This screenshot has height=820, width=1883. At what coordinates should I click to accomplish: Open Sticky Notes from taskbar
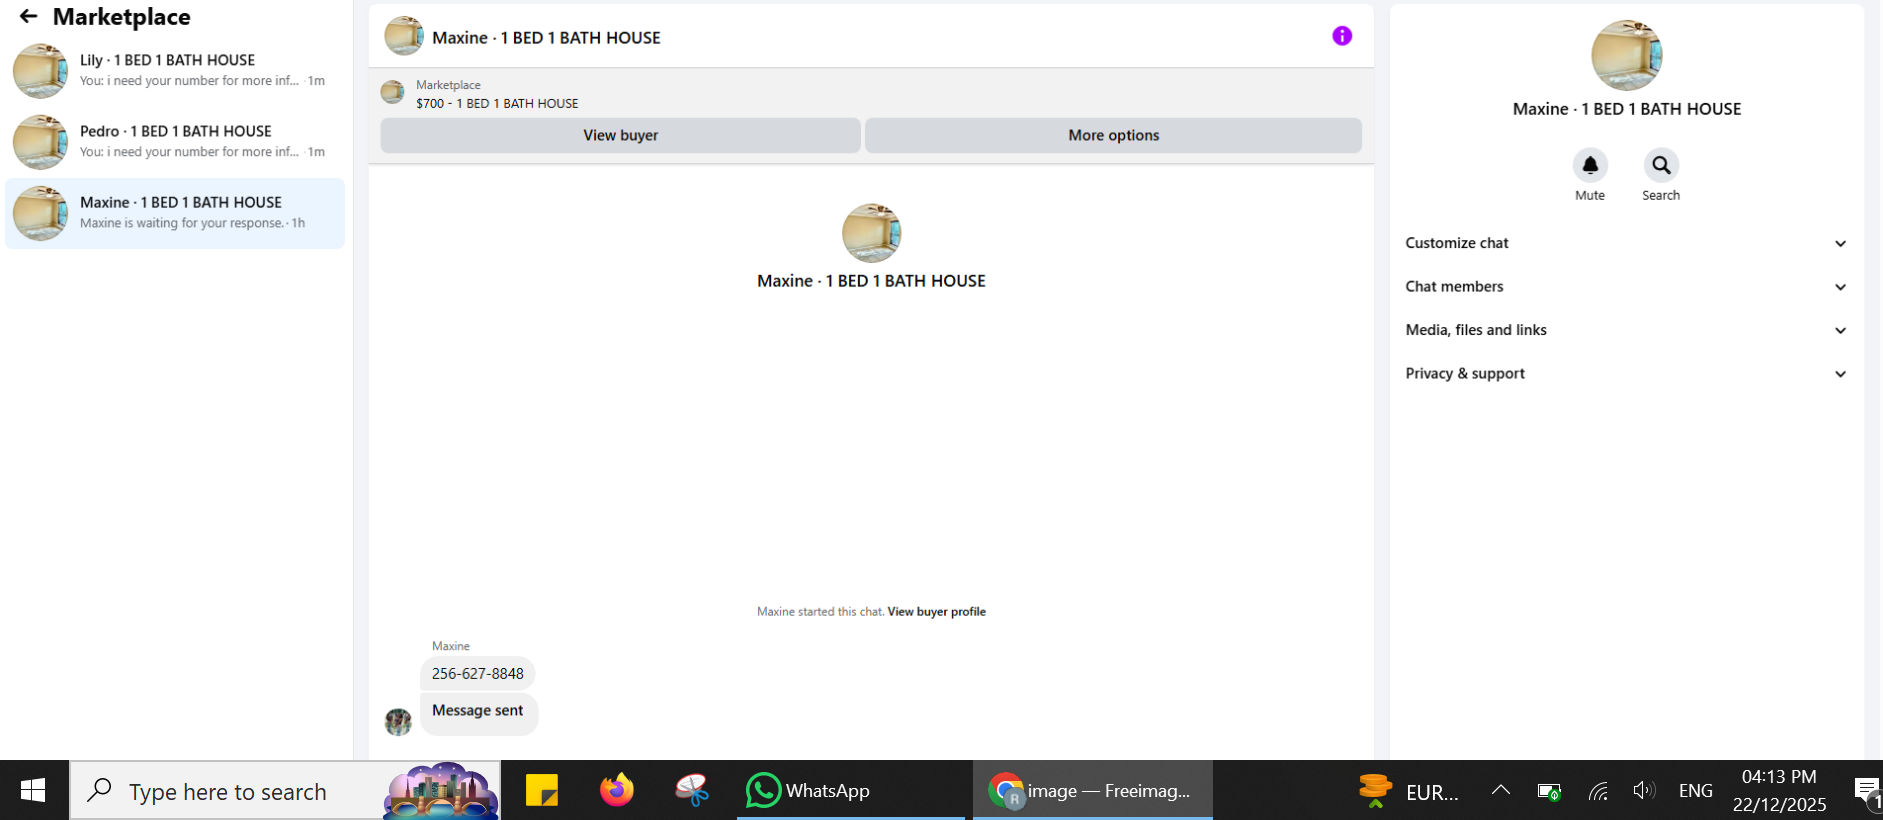(x=542, y=791)
